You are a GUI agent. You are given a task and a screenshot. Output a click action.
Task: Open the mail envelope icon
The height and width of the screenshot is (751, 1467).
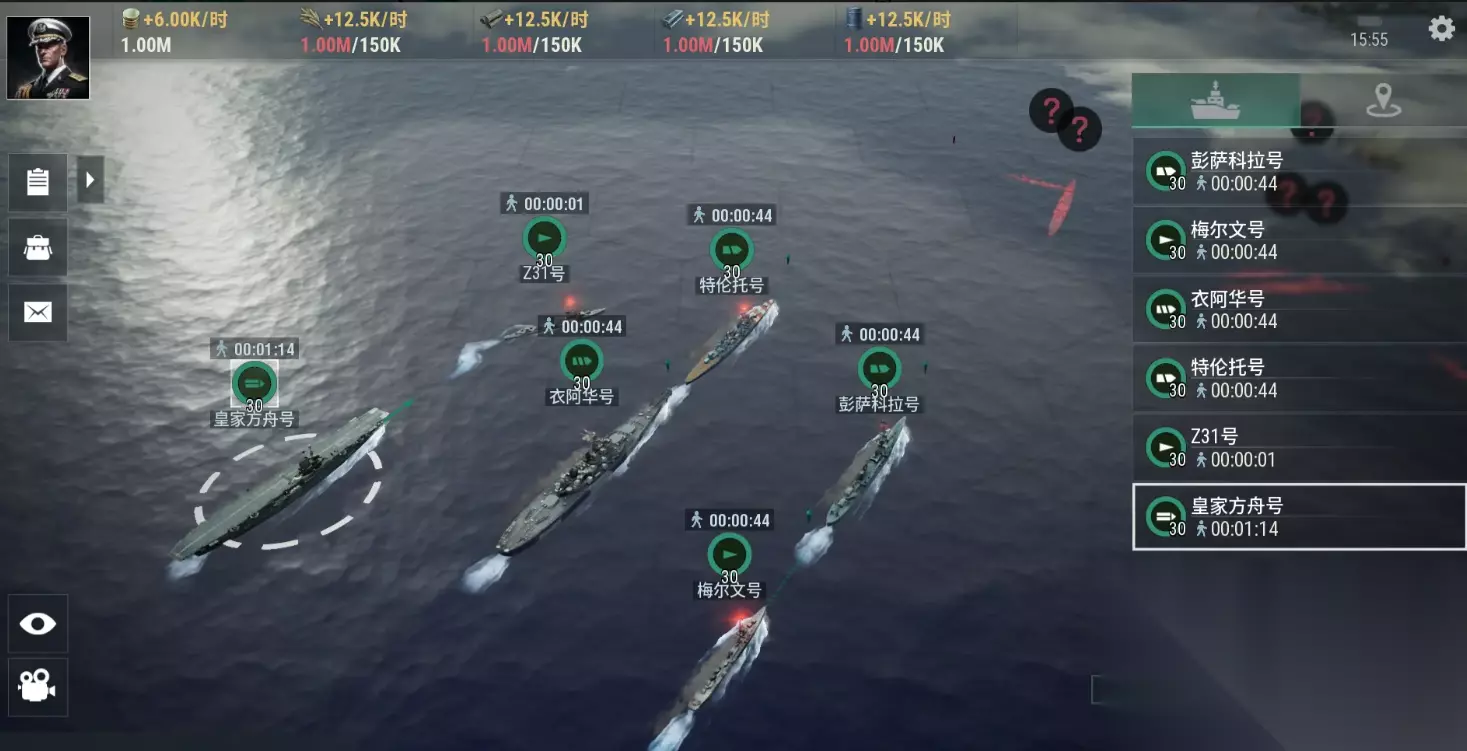click(38, 313)
